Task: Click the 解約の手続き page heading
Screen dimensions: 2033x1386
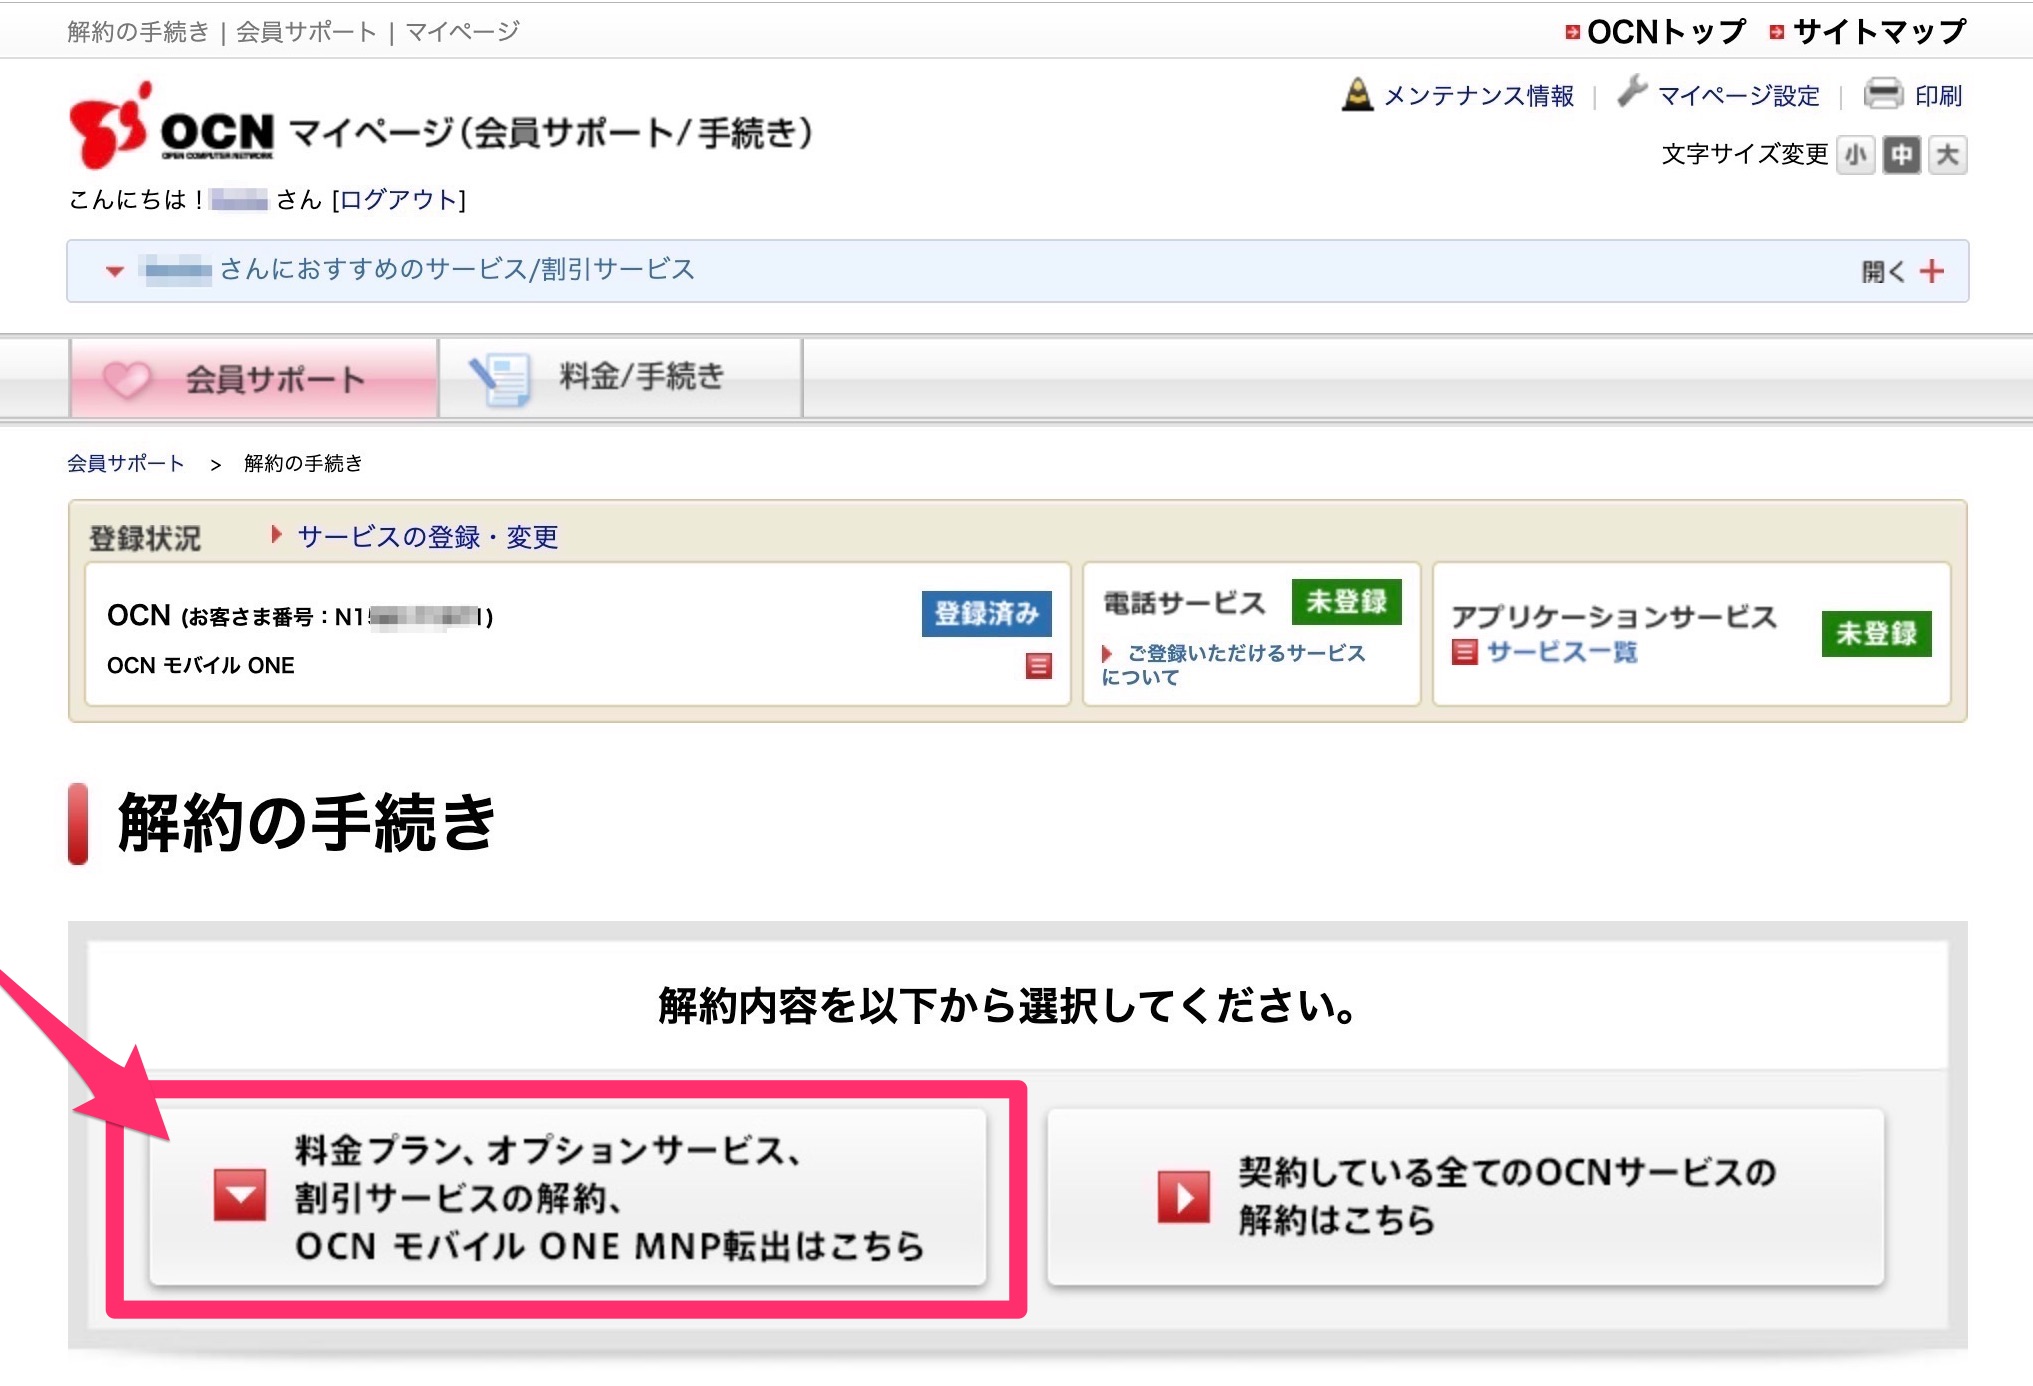Action: 306,823
